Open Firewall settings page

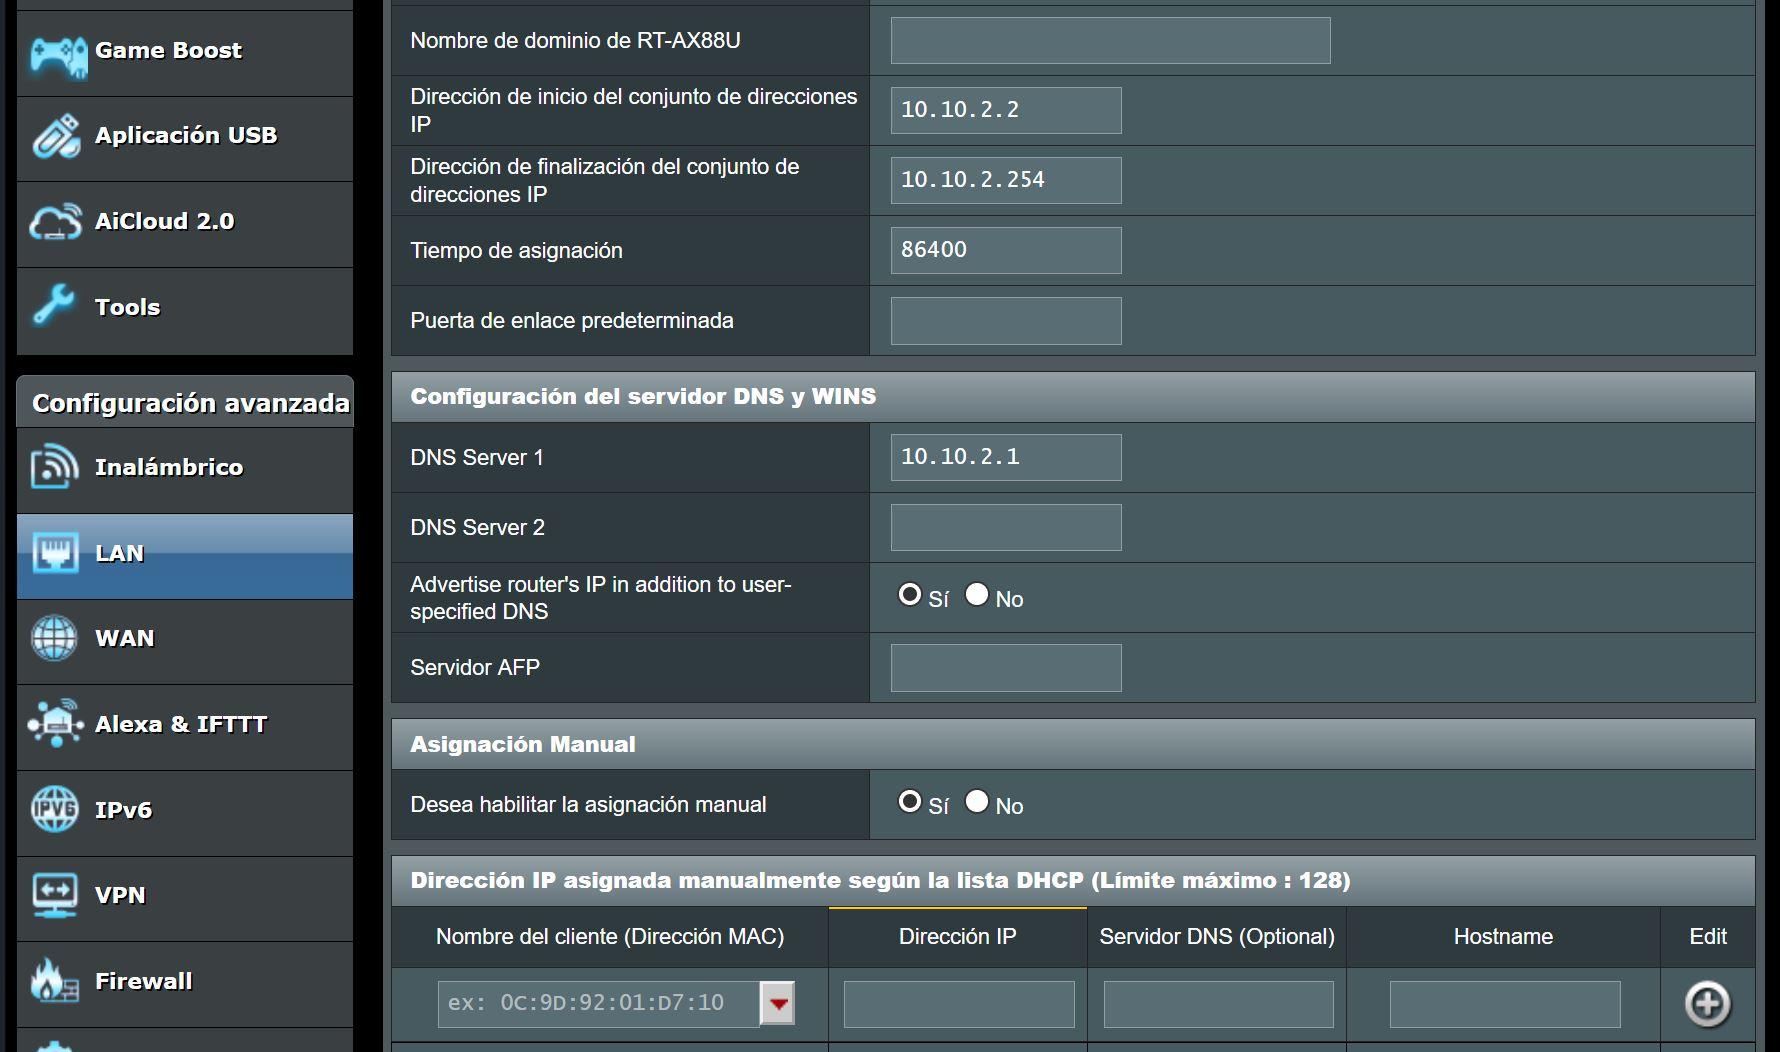185,985
